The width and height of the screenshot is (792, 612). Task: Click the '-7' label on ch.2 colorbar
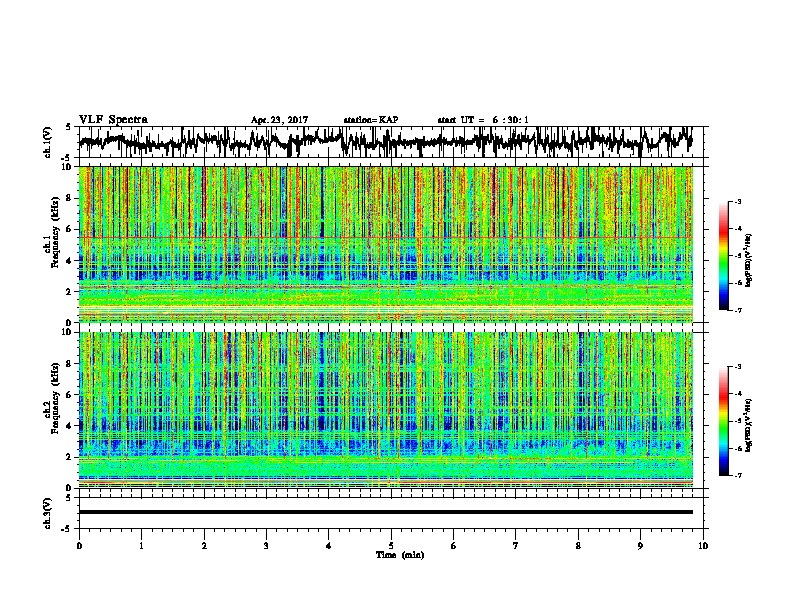(x=737, y=476)
